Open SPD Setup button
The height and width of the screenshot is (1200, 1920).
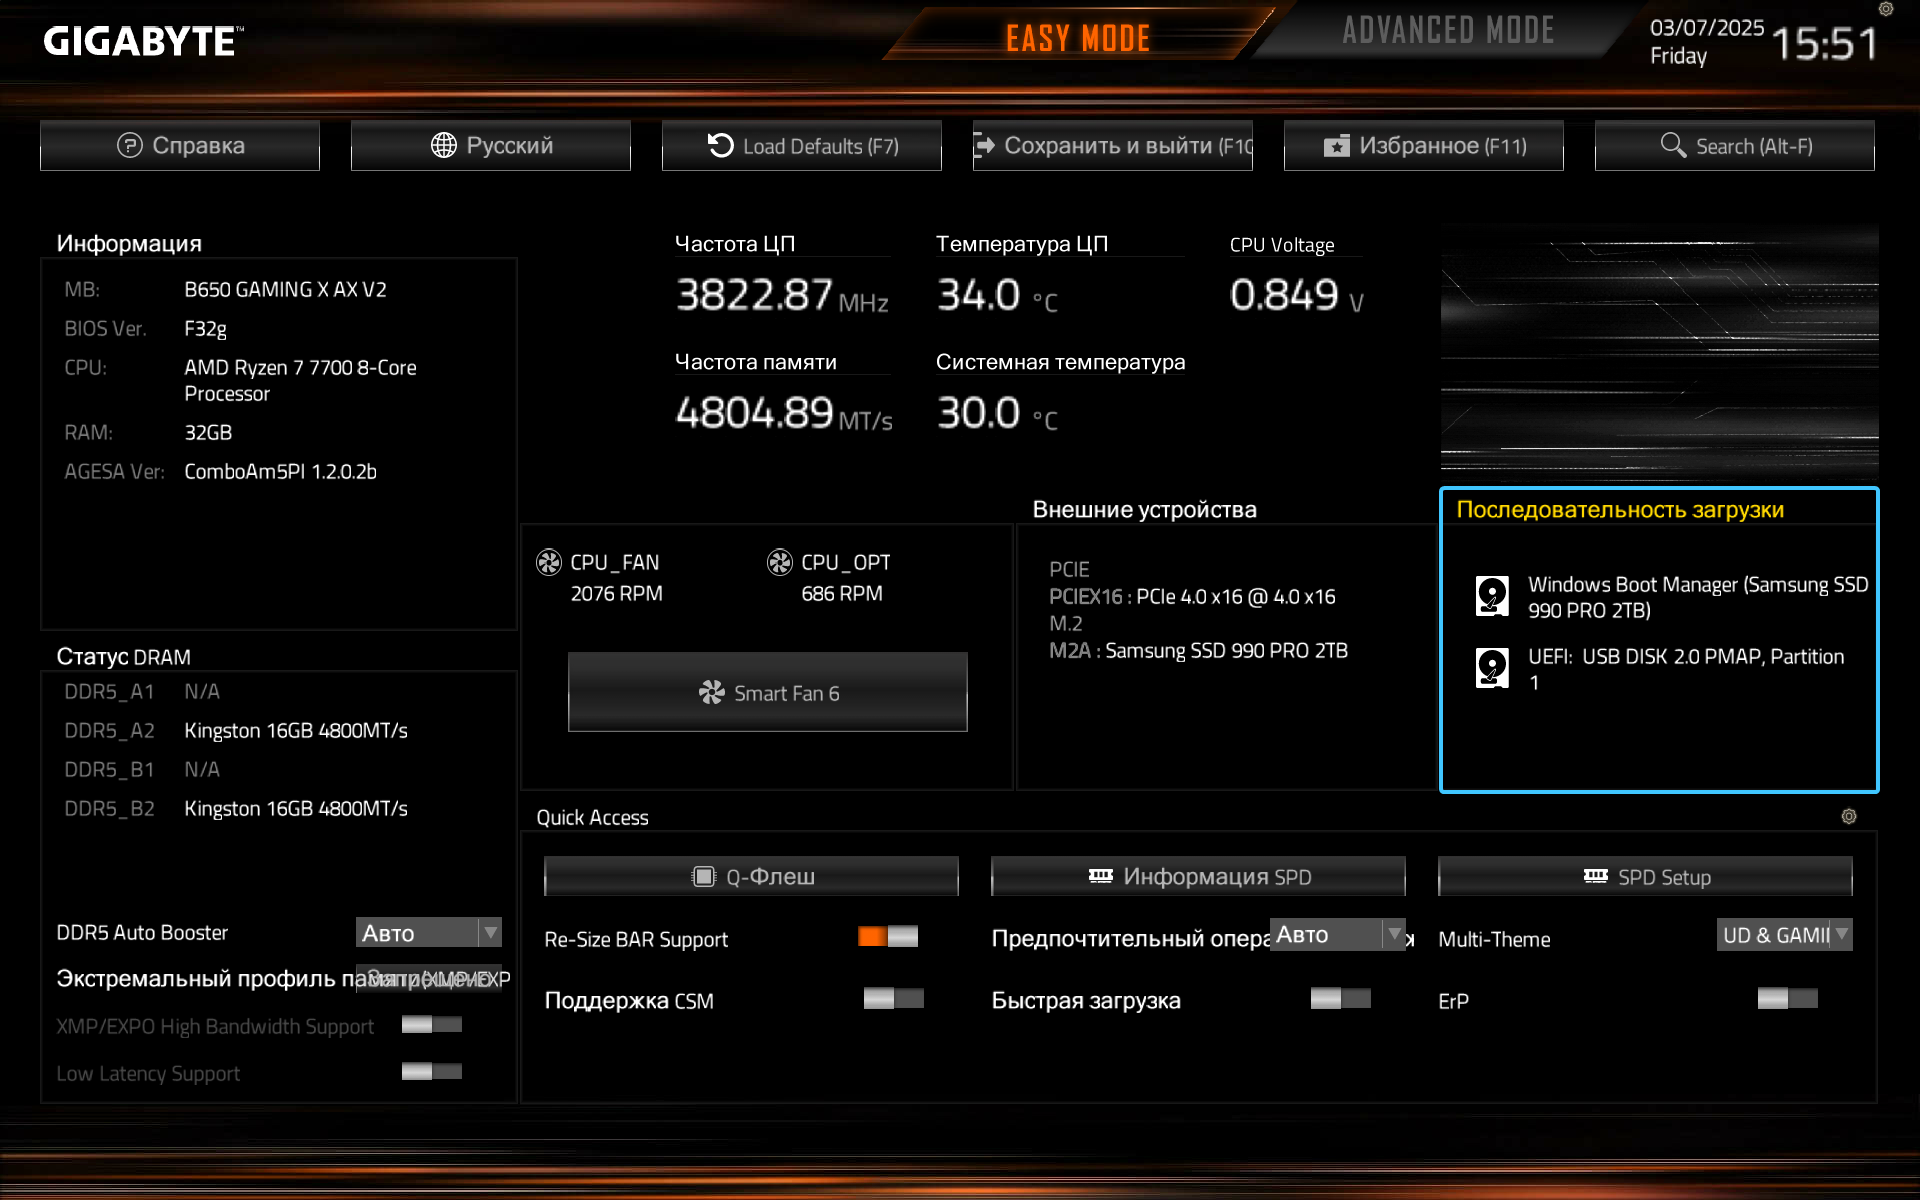coord(1645,877)
